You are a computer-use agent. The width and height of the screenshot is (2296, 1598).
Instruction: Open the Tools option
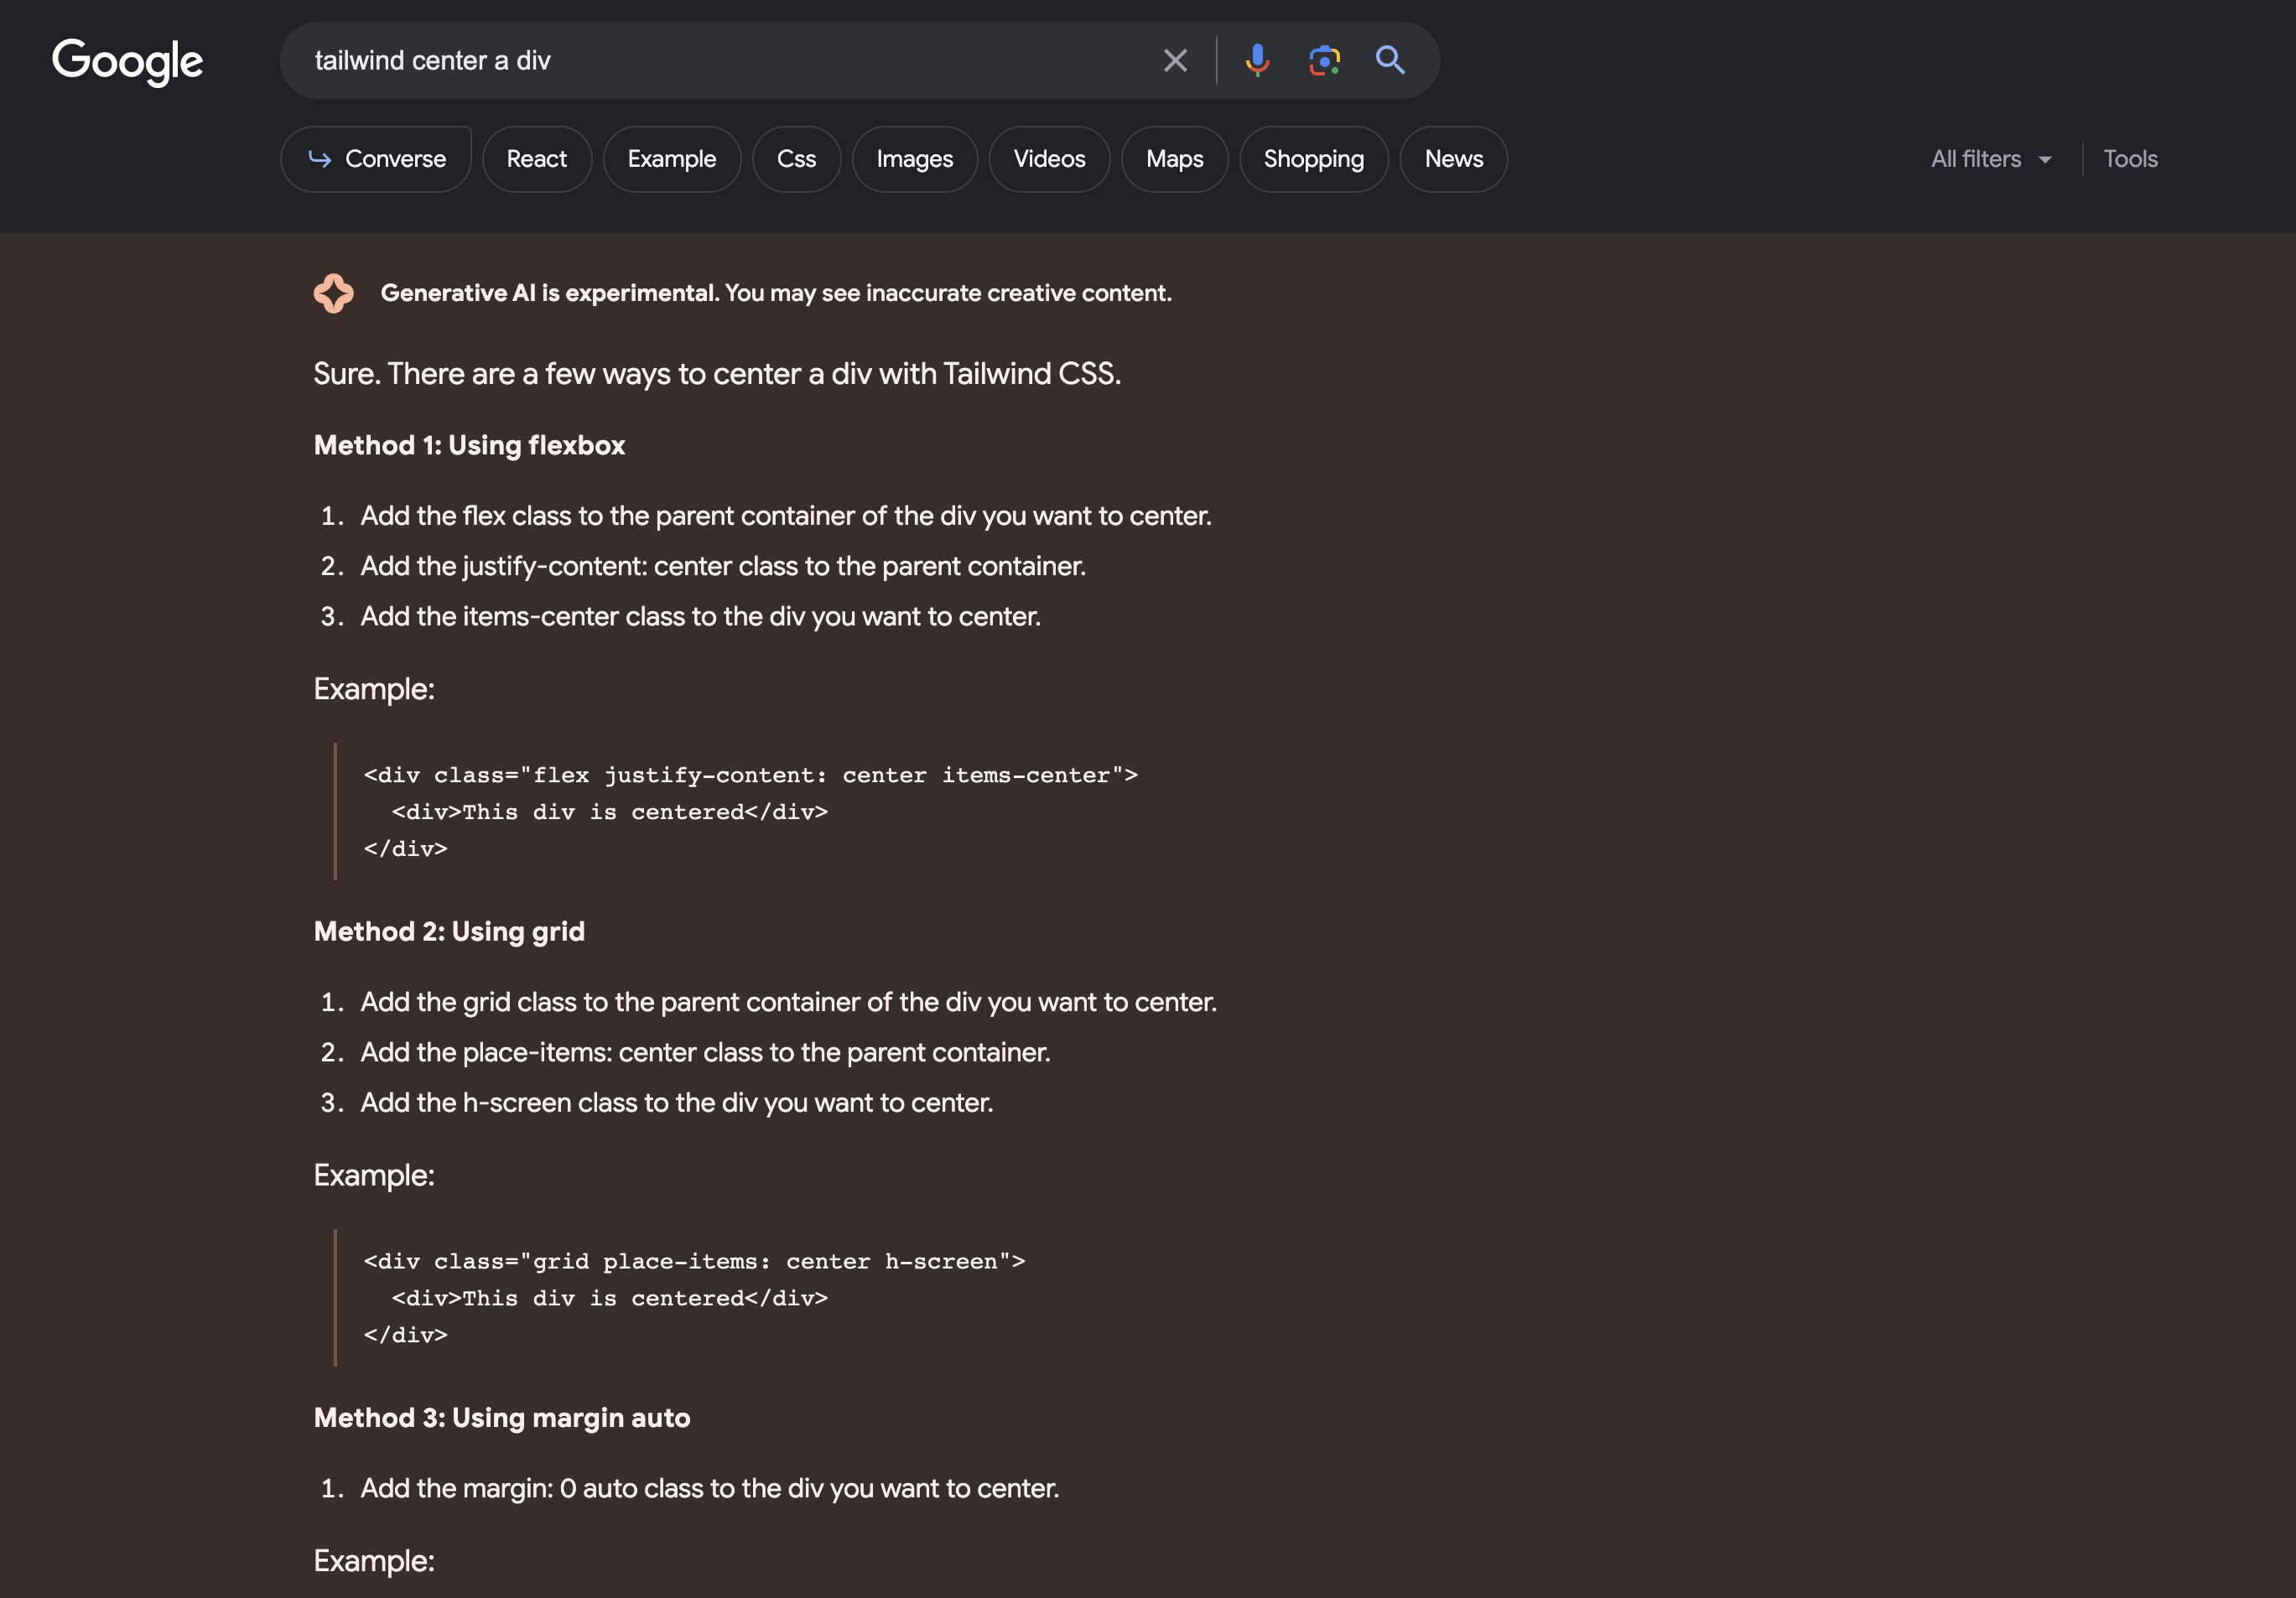(2130, 159)
